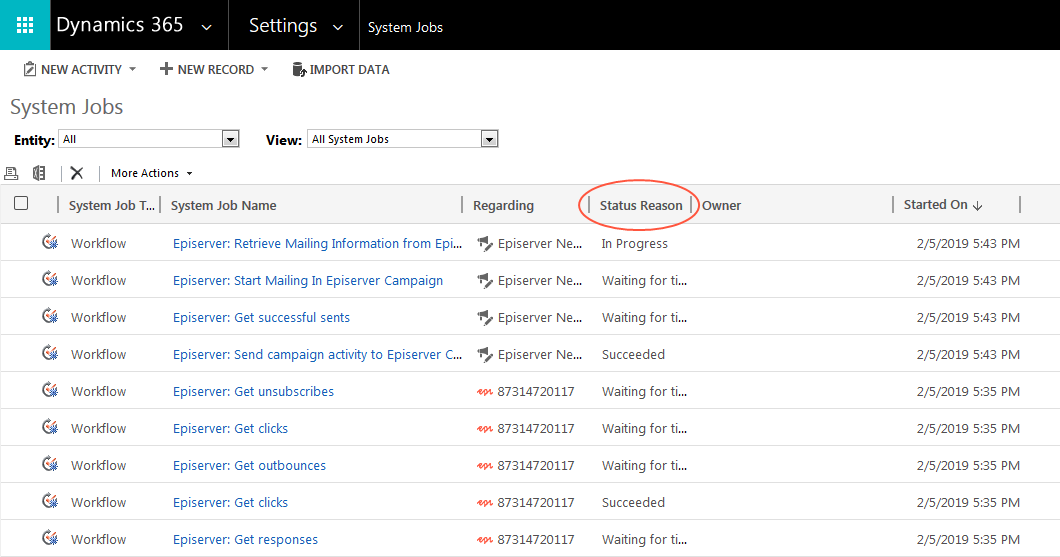This screenshot has width=1060, height=557.
Task: Open the View selector showing All System Jobs
Action: click(x=403, y=139)
